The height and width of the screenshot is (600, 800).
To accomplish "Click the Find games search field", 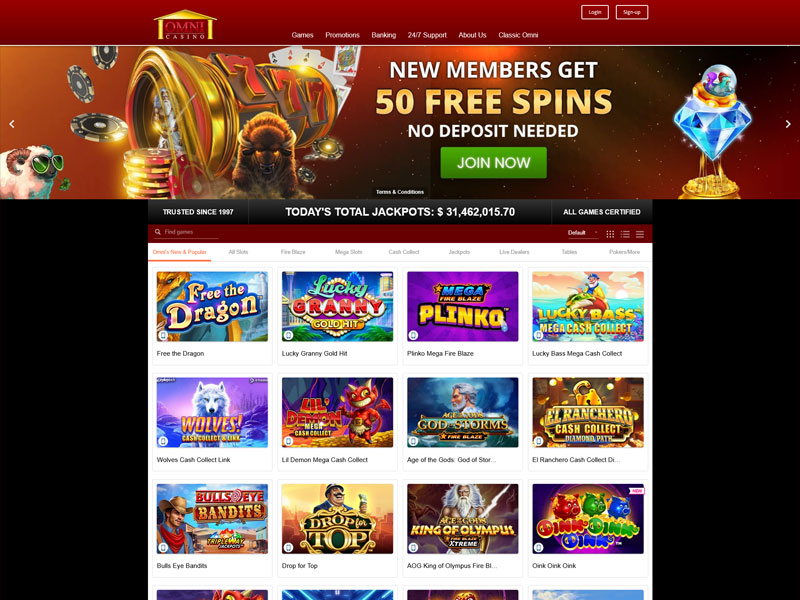I will click(187, 232).
